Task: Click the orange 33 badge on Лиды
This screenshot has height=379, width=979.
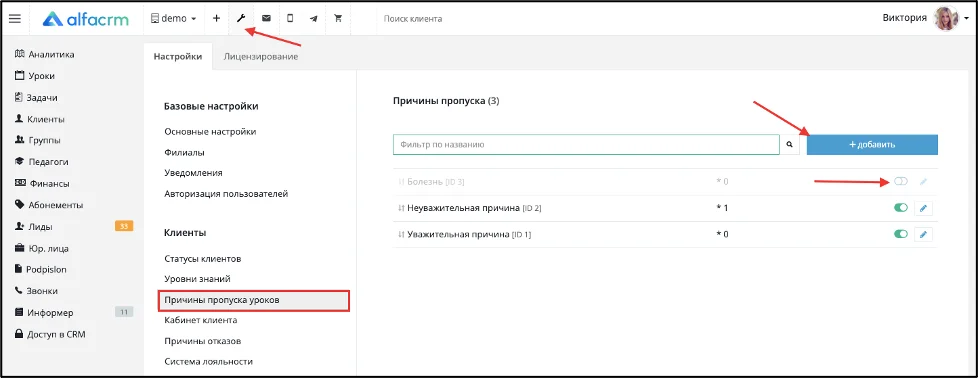Action: point(124,226)
